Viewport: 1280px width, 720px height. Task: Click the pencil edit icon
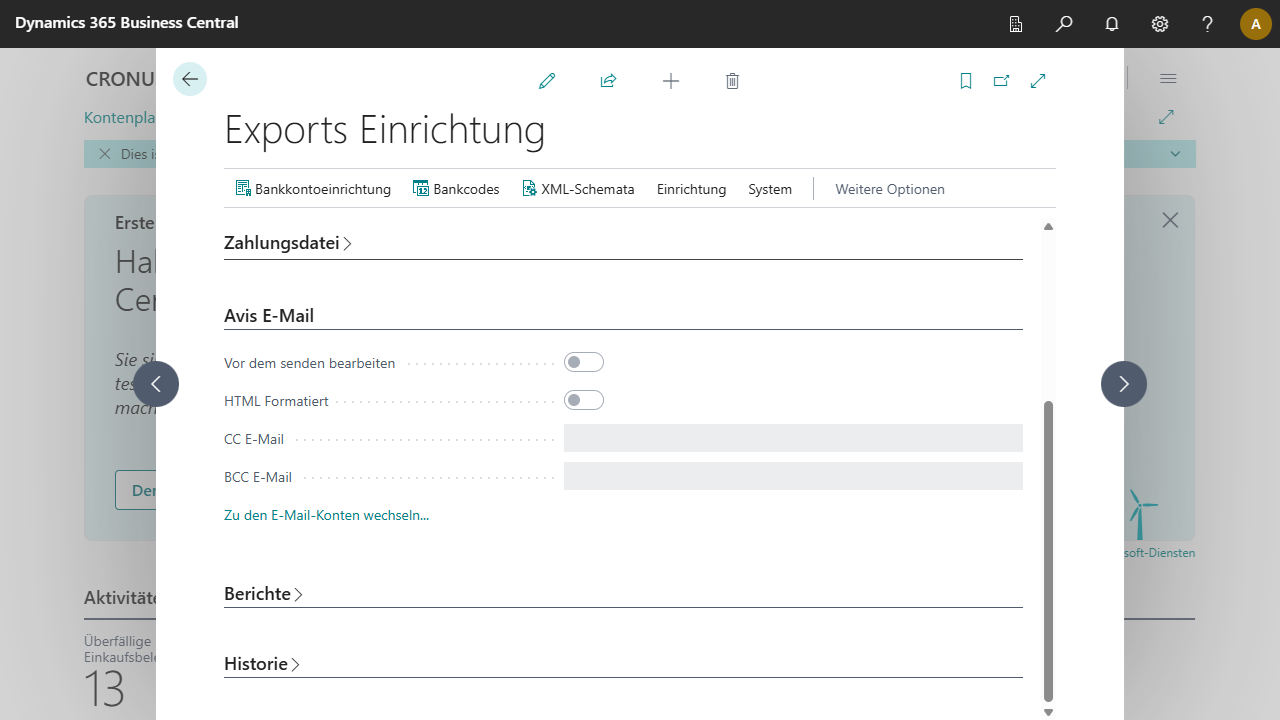(547, 81)
